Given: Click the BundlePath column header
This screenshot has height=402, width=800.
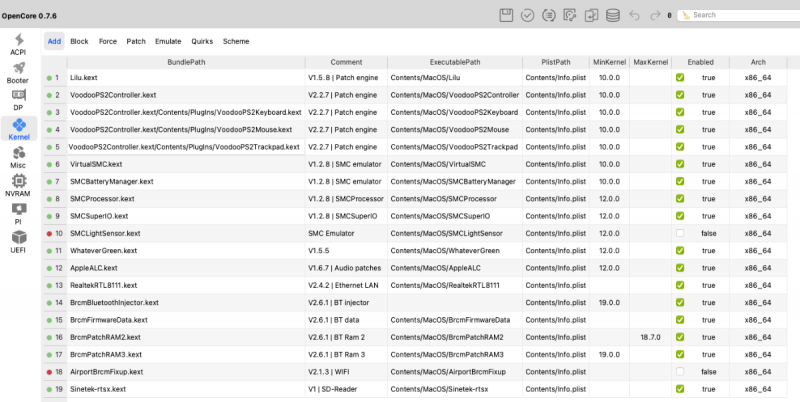Looking at the screenshot, I should [186, 62].
